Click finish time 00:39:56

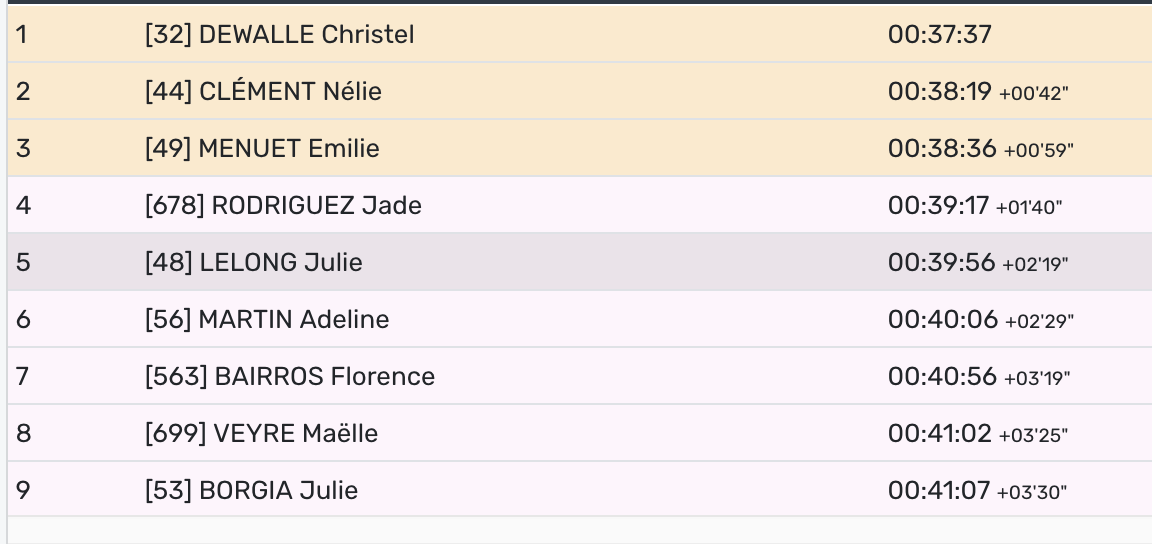pos(942,263)
